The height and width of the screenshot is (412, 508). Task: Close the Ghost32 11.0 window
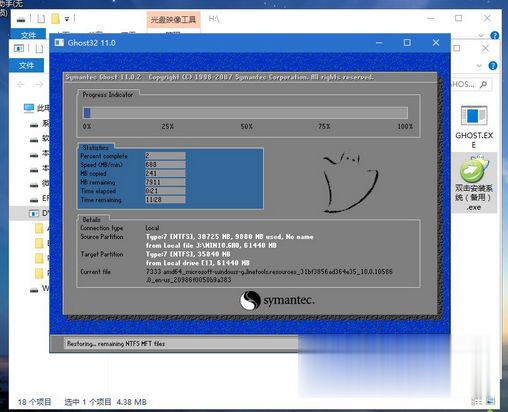pyautogui.click(x=436, y=43)
